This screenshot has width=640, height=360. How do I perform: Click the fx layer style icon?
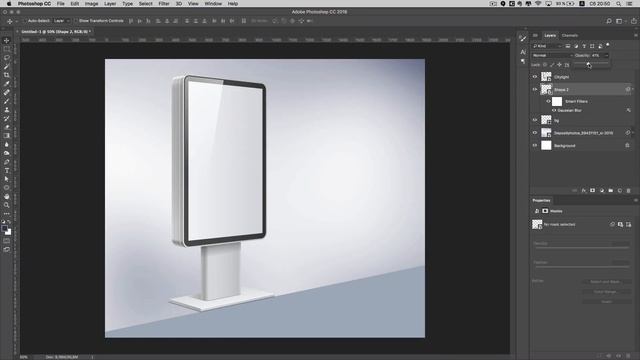pyautogui.click(x=584, y=191)
